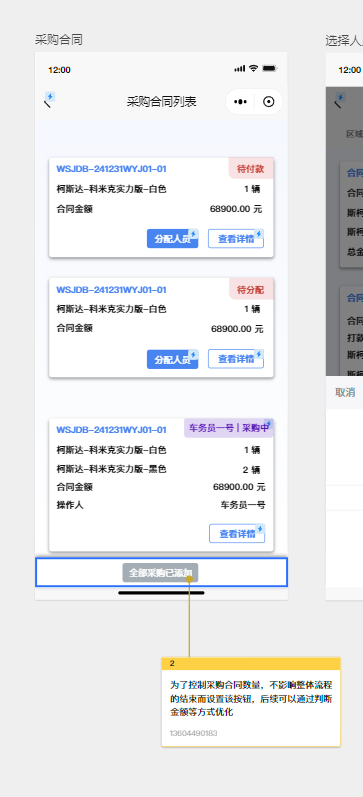Click the lightning icon on the first 查看详情 button
This screenshot has width=363, height=797.
259,234
